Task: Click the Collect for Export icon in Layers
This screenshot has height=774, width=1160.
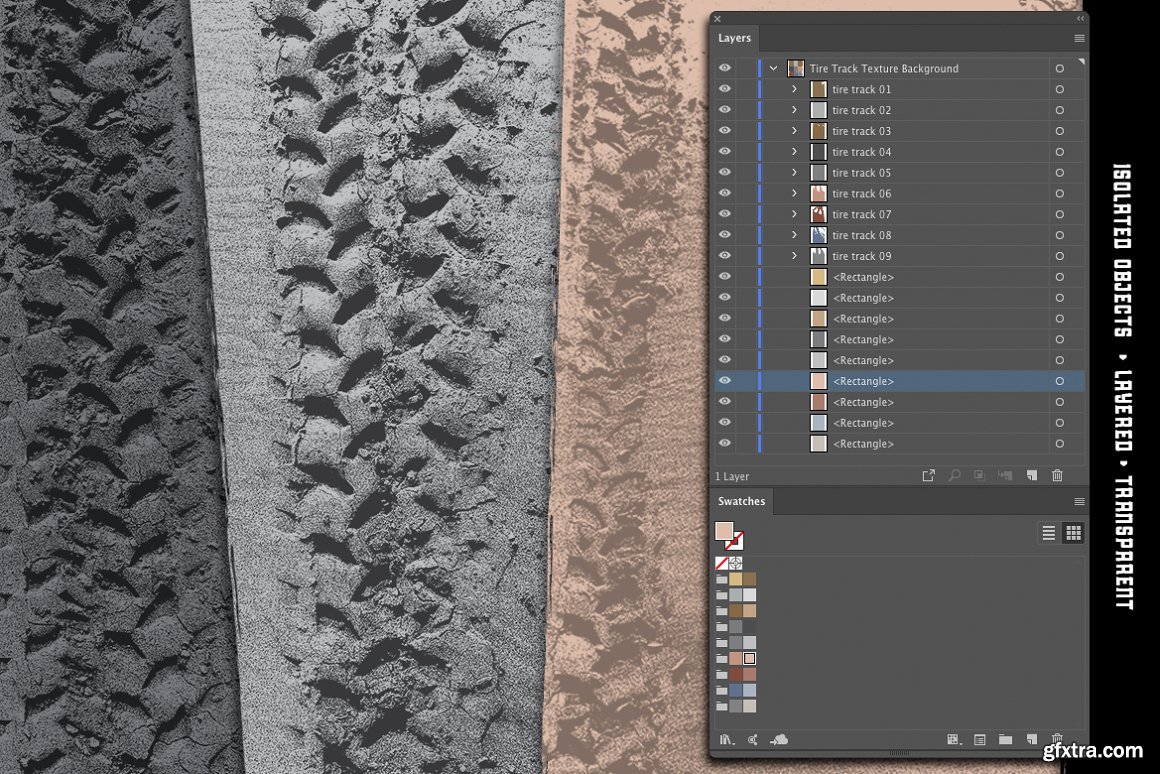Action: [928, 476]
